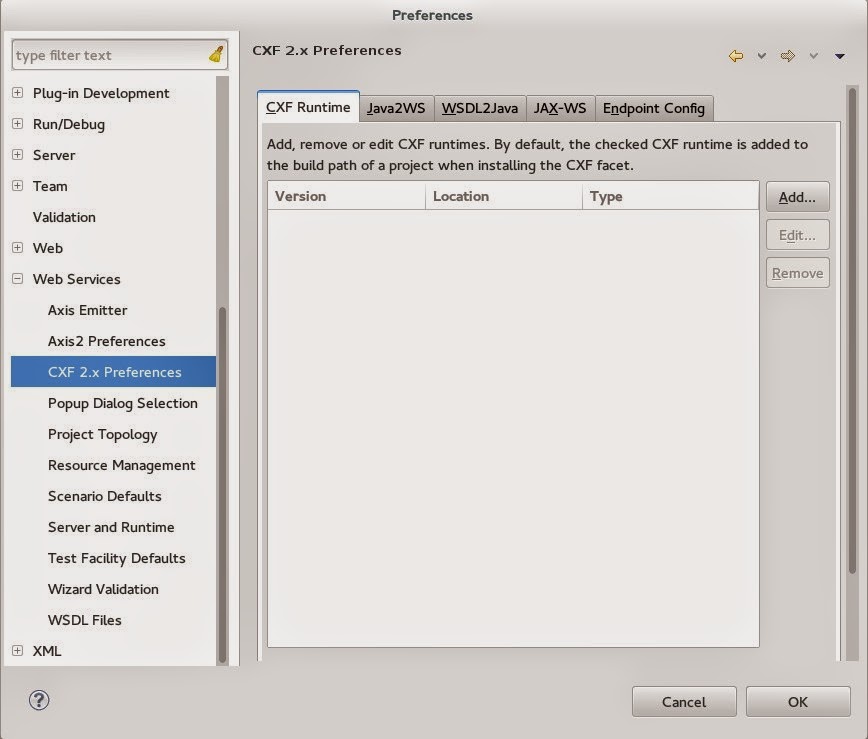Go forward with the yellow right arrow
868x739 pixels.
[x=787, y=56]
